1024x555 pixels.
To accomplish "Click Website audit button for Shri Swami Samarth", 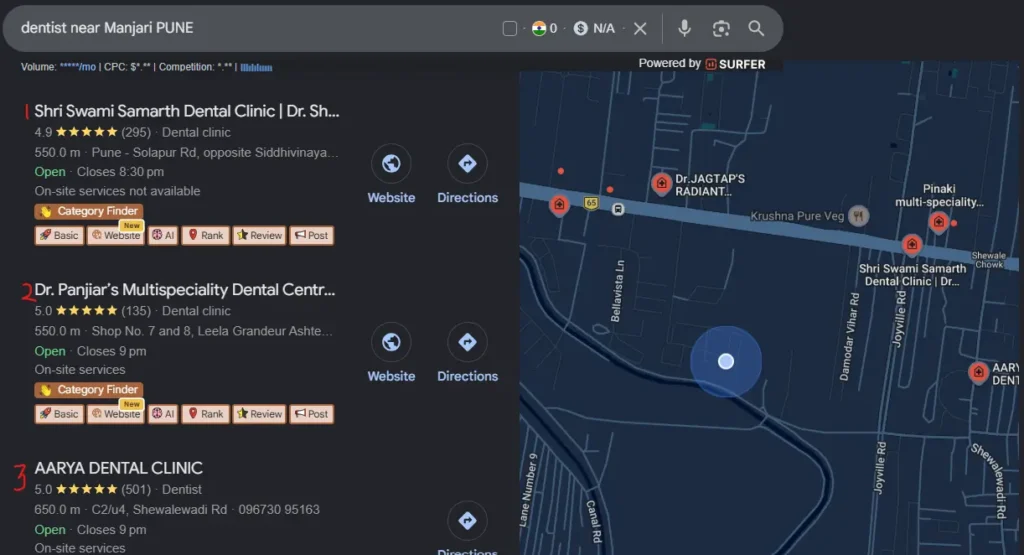I will click(x=116, y=235).
